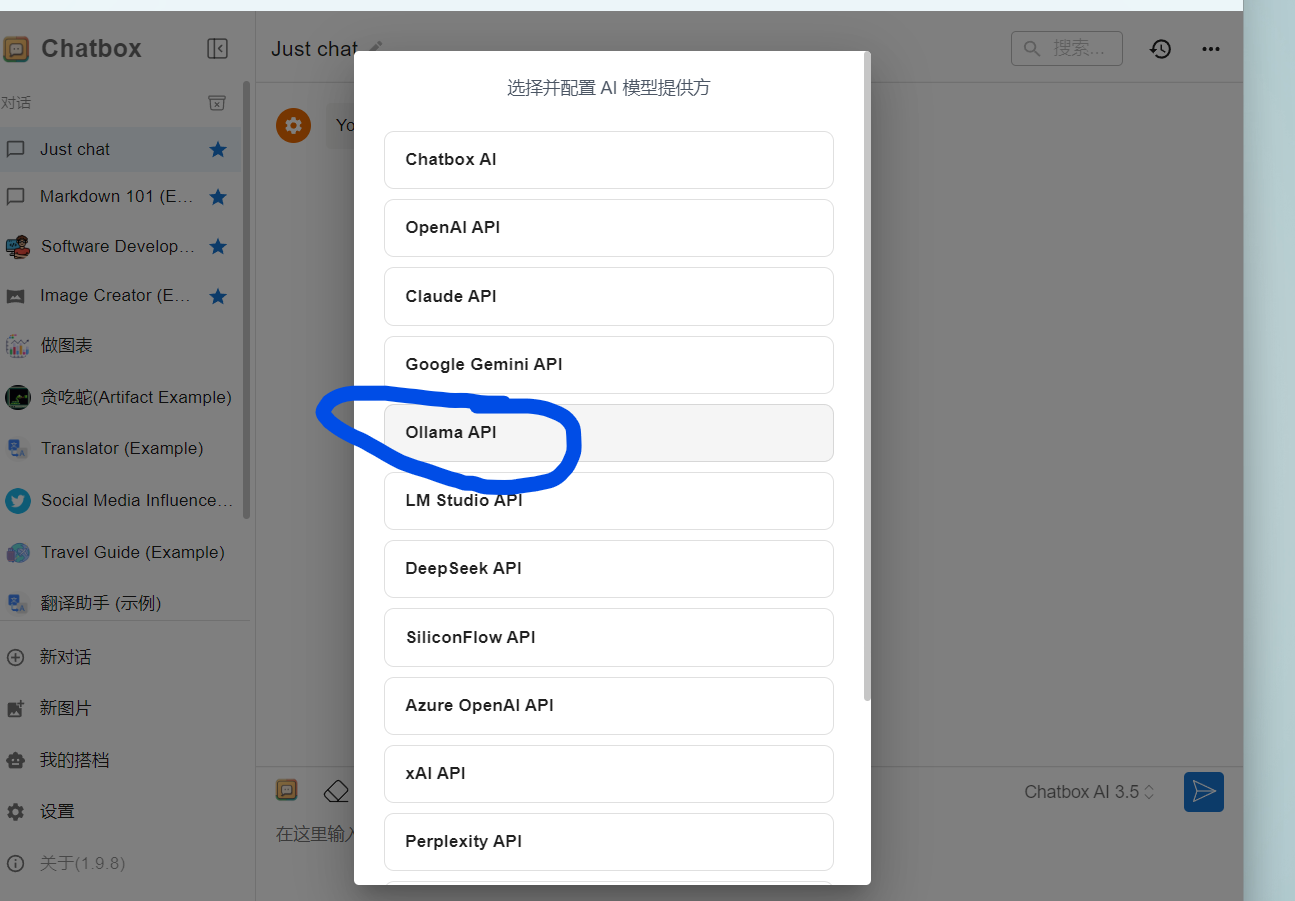1295x901 pixels.
Task: Open 我的搭档 in the sidebar
Action: [x=74, y=760]
